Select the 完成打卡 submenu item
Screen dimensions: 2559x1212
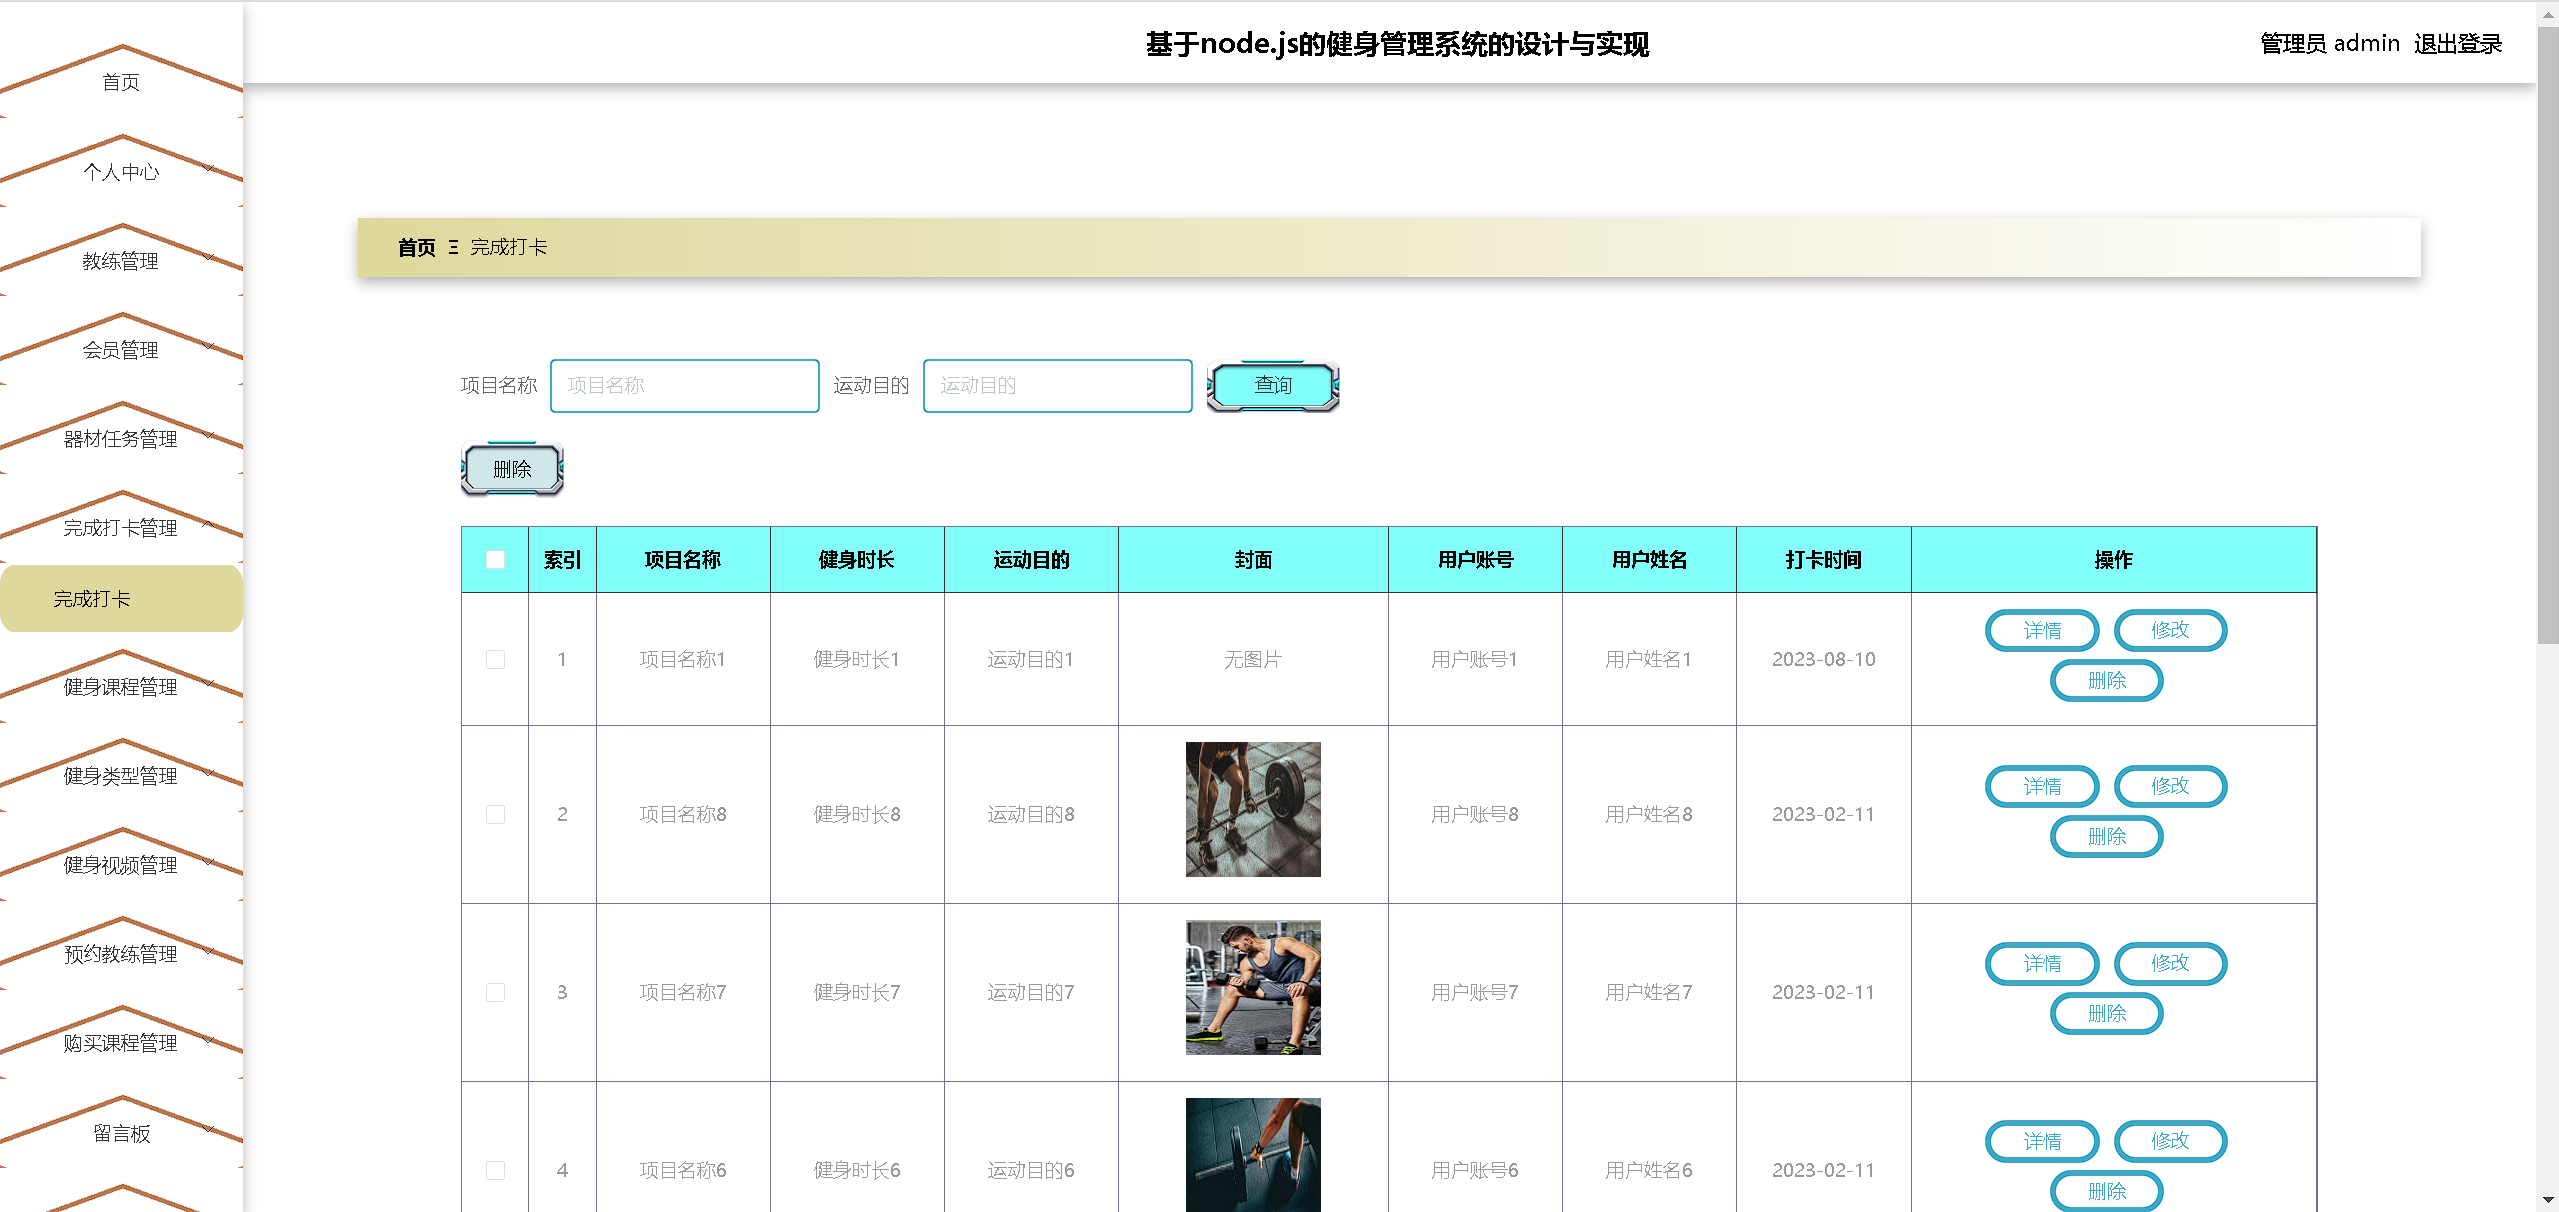coord(92,599)
